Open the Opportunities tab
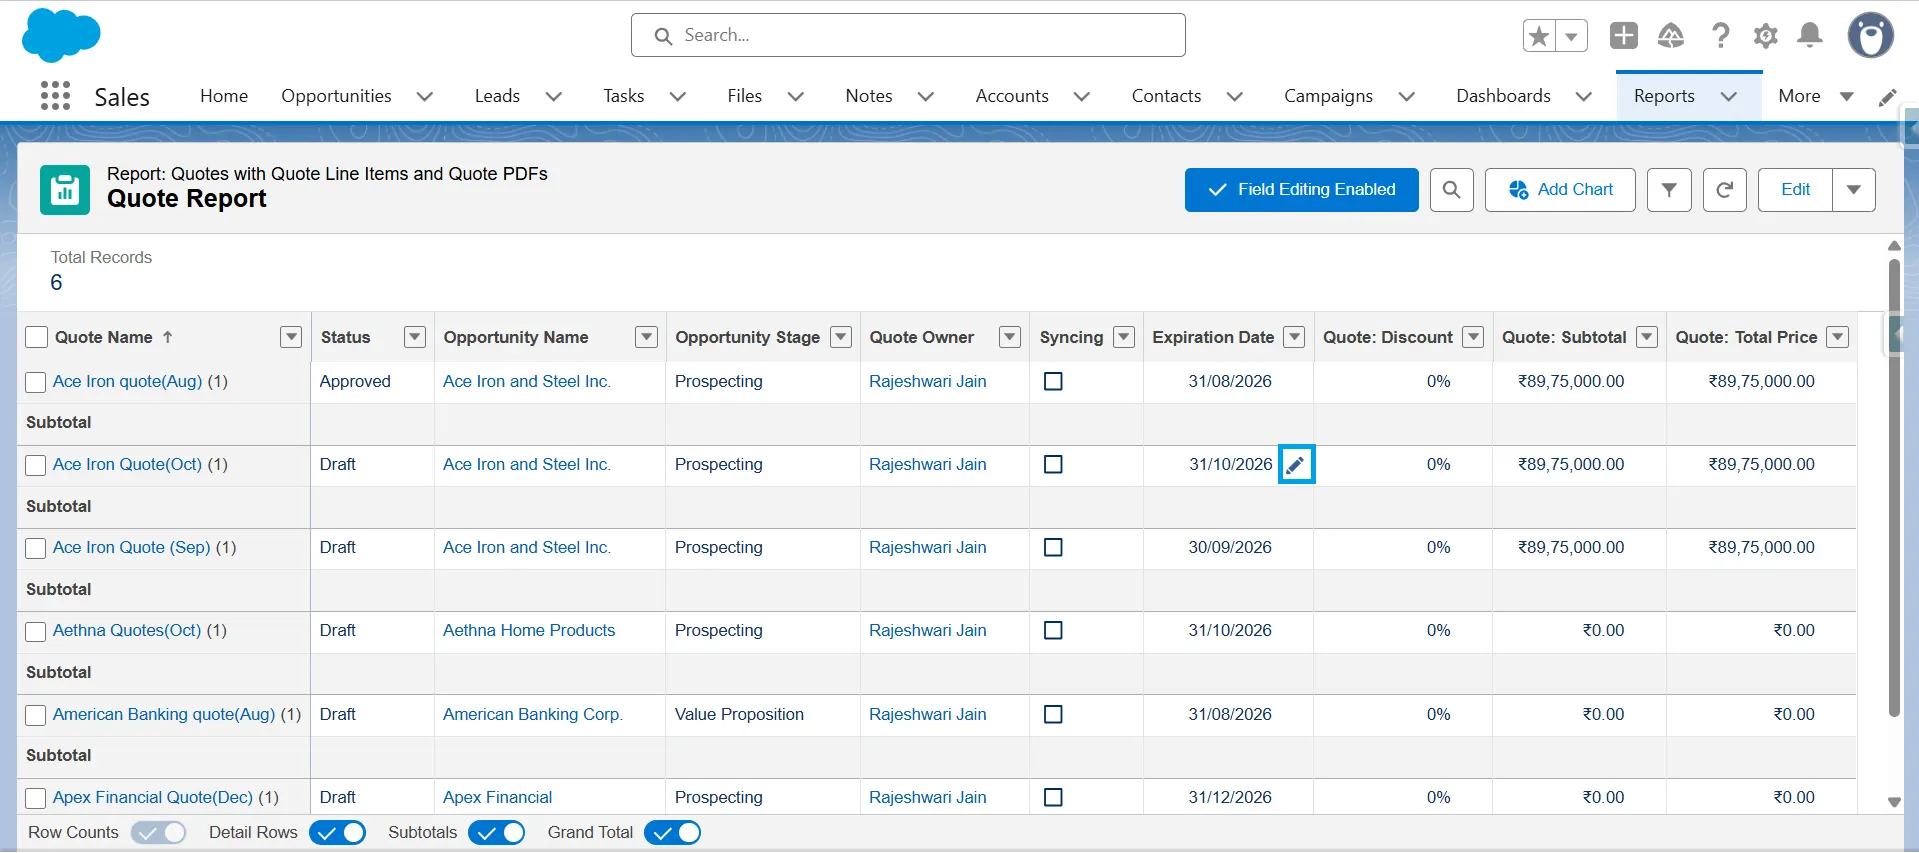 (x=336, y=96)
